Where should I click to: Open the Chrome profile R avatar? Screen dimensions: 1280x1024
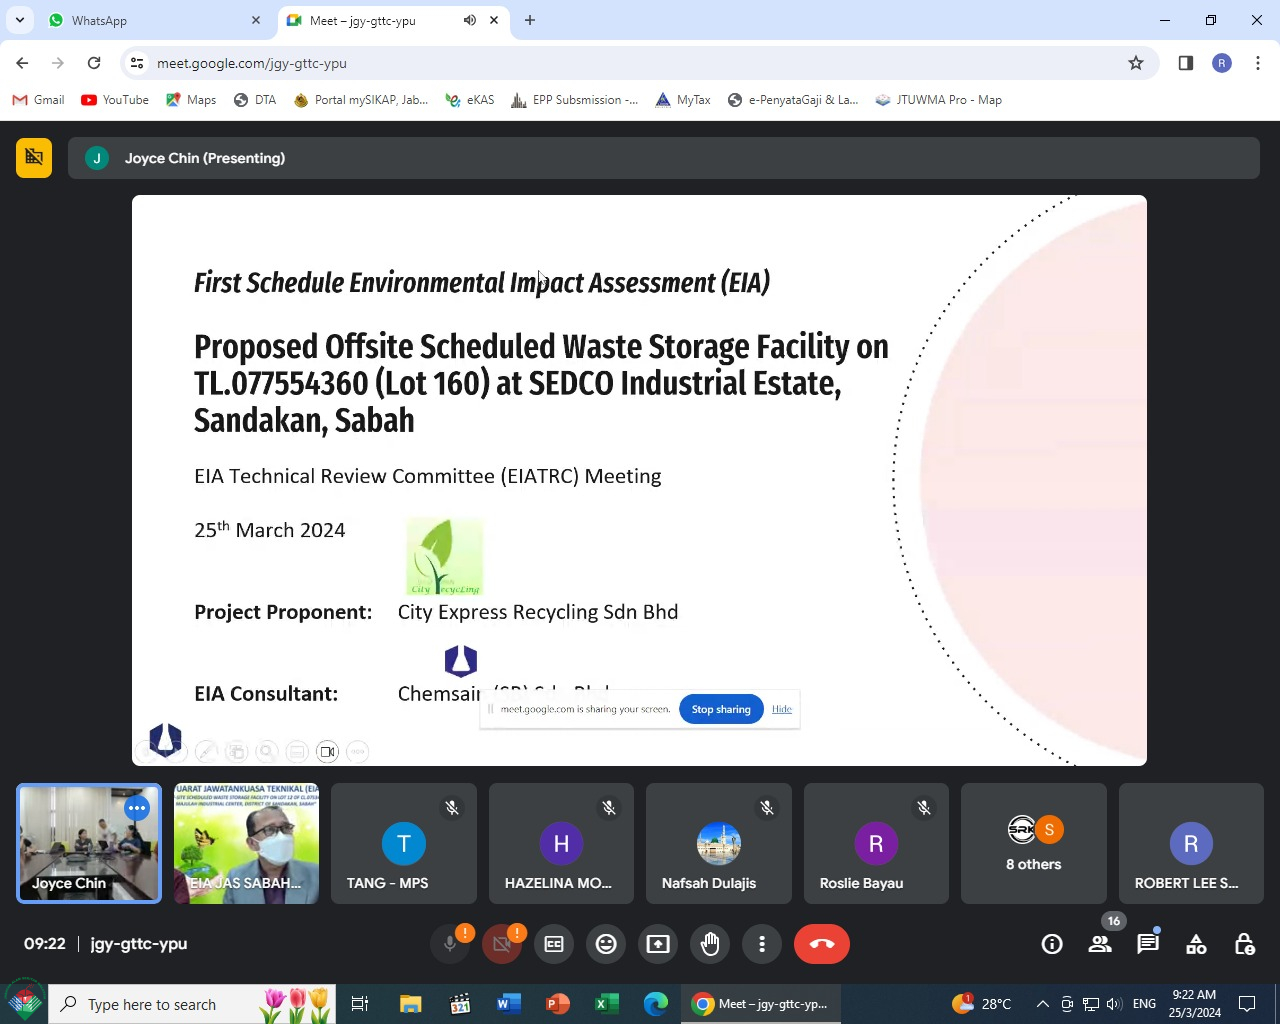(x=1222, y=63)
